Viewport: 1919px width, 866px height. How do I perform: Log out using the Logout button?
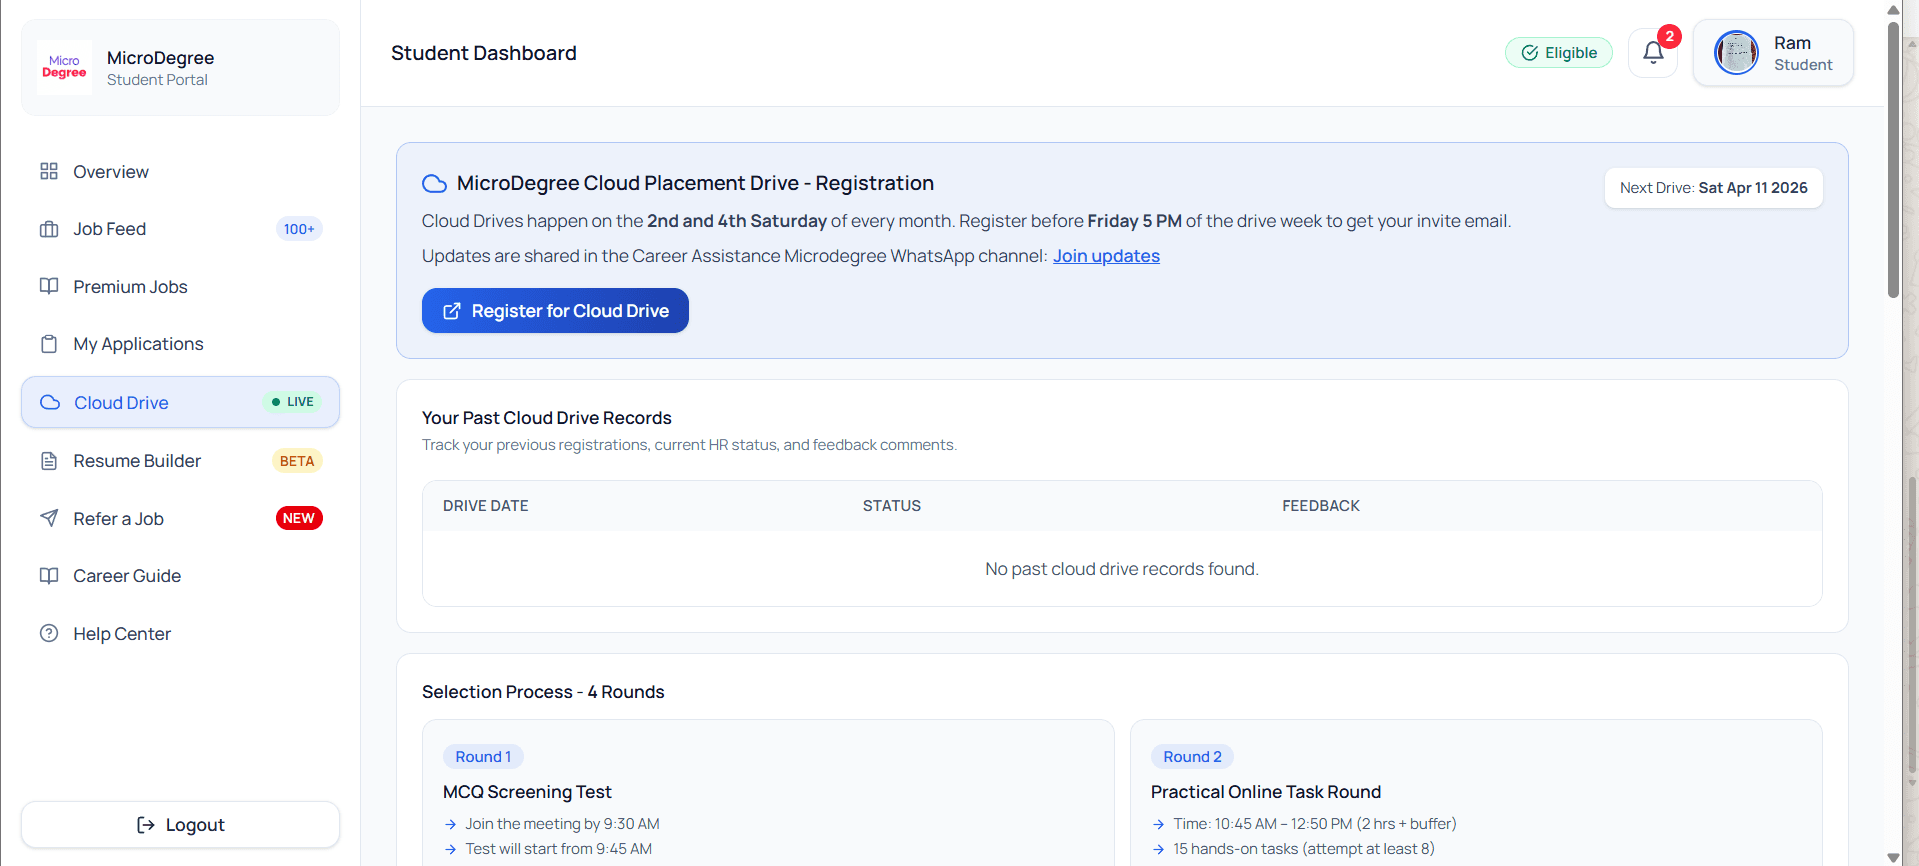pos(180,825)
